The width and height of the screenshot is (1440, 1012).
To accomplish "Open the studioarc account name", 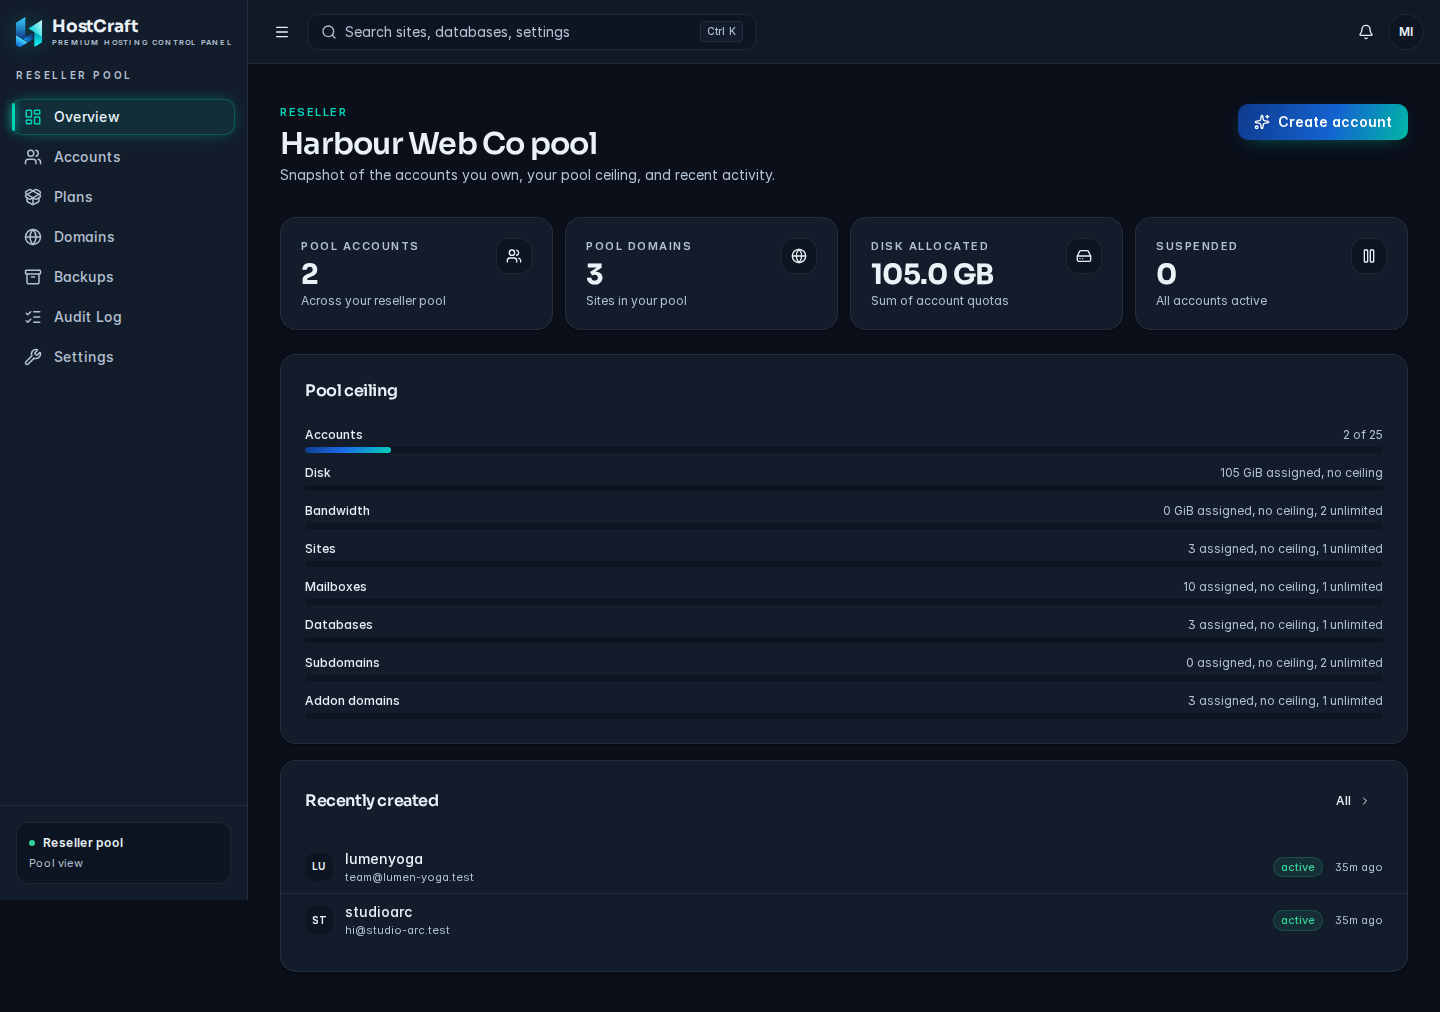I will [x=379, y=912].
